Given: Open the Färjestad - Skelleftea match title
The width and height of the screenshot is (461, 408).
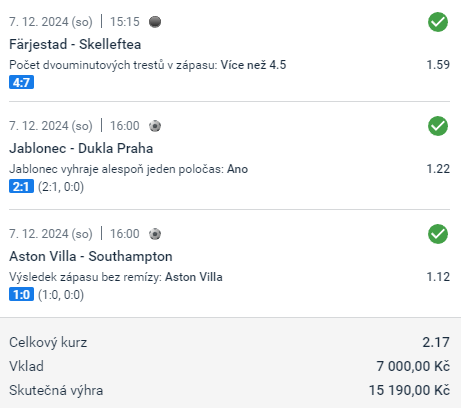Looking at the screenshot, I should pyautogui.click(x=75, y=44).
